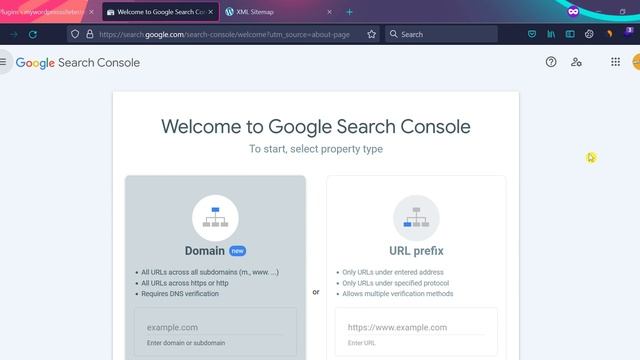Toggle the Firefox sidebar icon
This screenshot has width=640, height=360.
[x=570, y=34]
